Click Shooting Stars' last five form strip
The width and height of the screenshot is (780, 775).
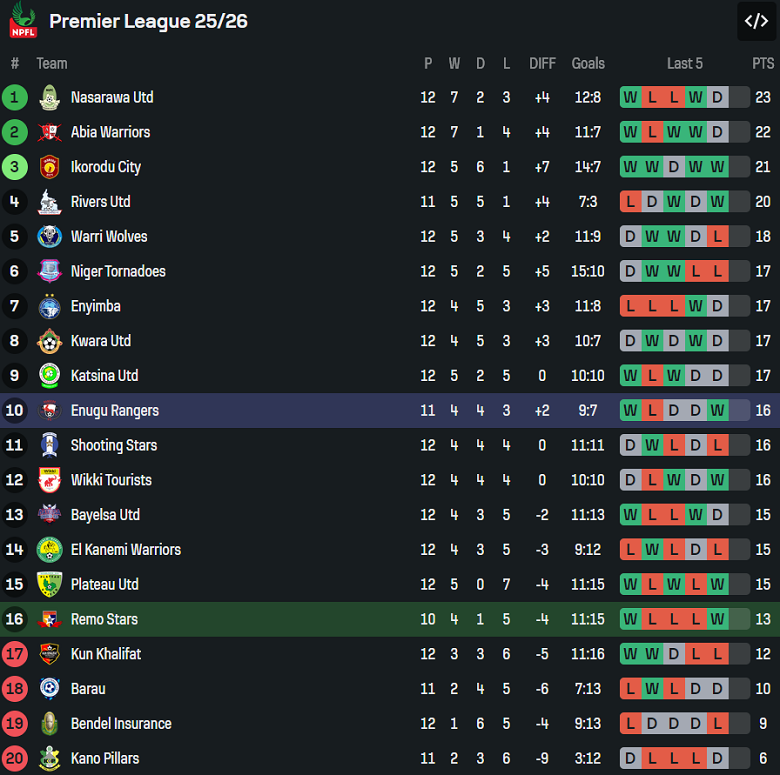point(684,446)
